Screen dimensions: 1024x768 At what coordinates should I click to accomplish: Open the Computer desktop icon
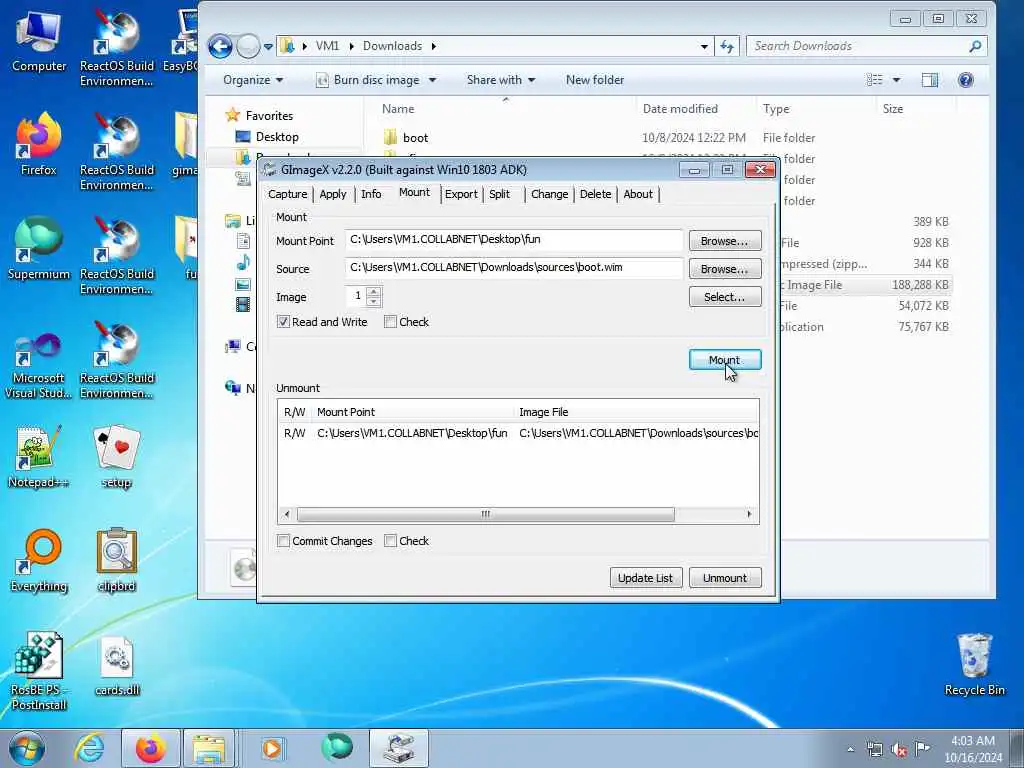(x=39, y=42)
